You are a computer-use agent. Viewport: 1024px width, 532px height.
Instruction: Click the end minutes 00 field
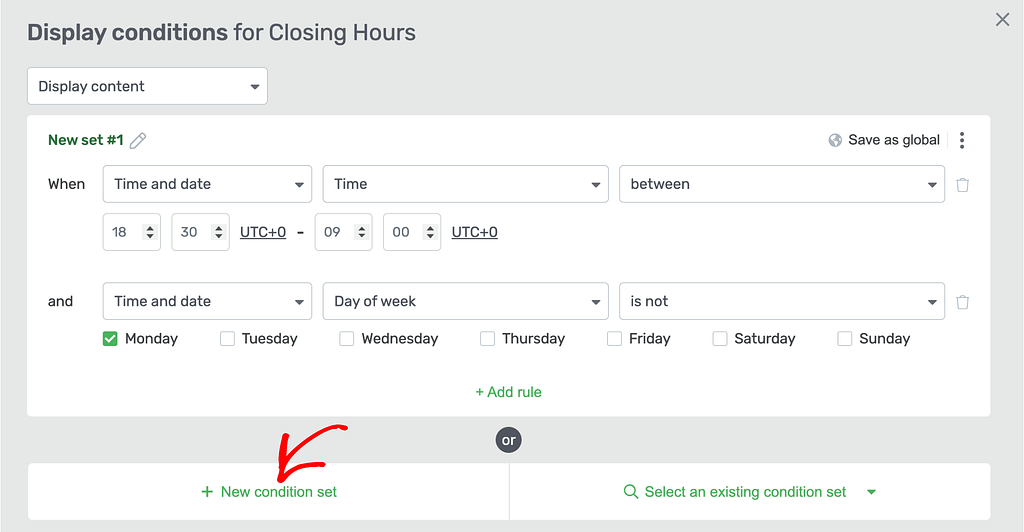point(411,232)
